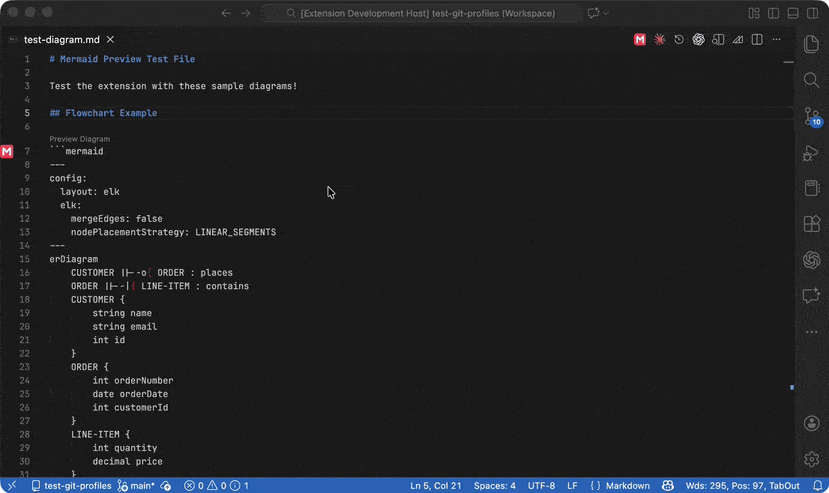Click the blue marker in the overview ruler
This screenshot has height=493, width=829.
[x=791, y=388]
